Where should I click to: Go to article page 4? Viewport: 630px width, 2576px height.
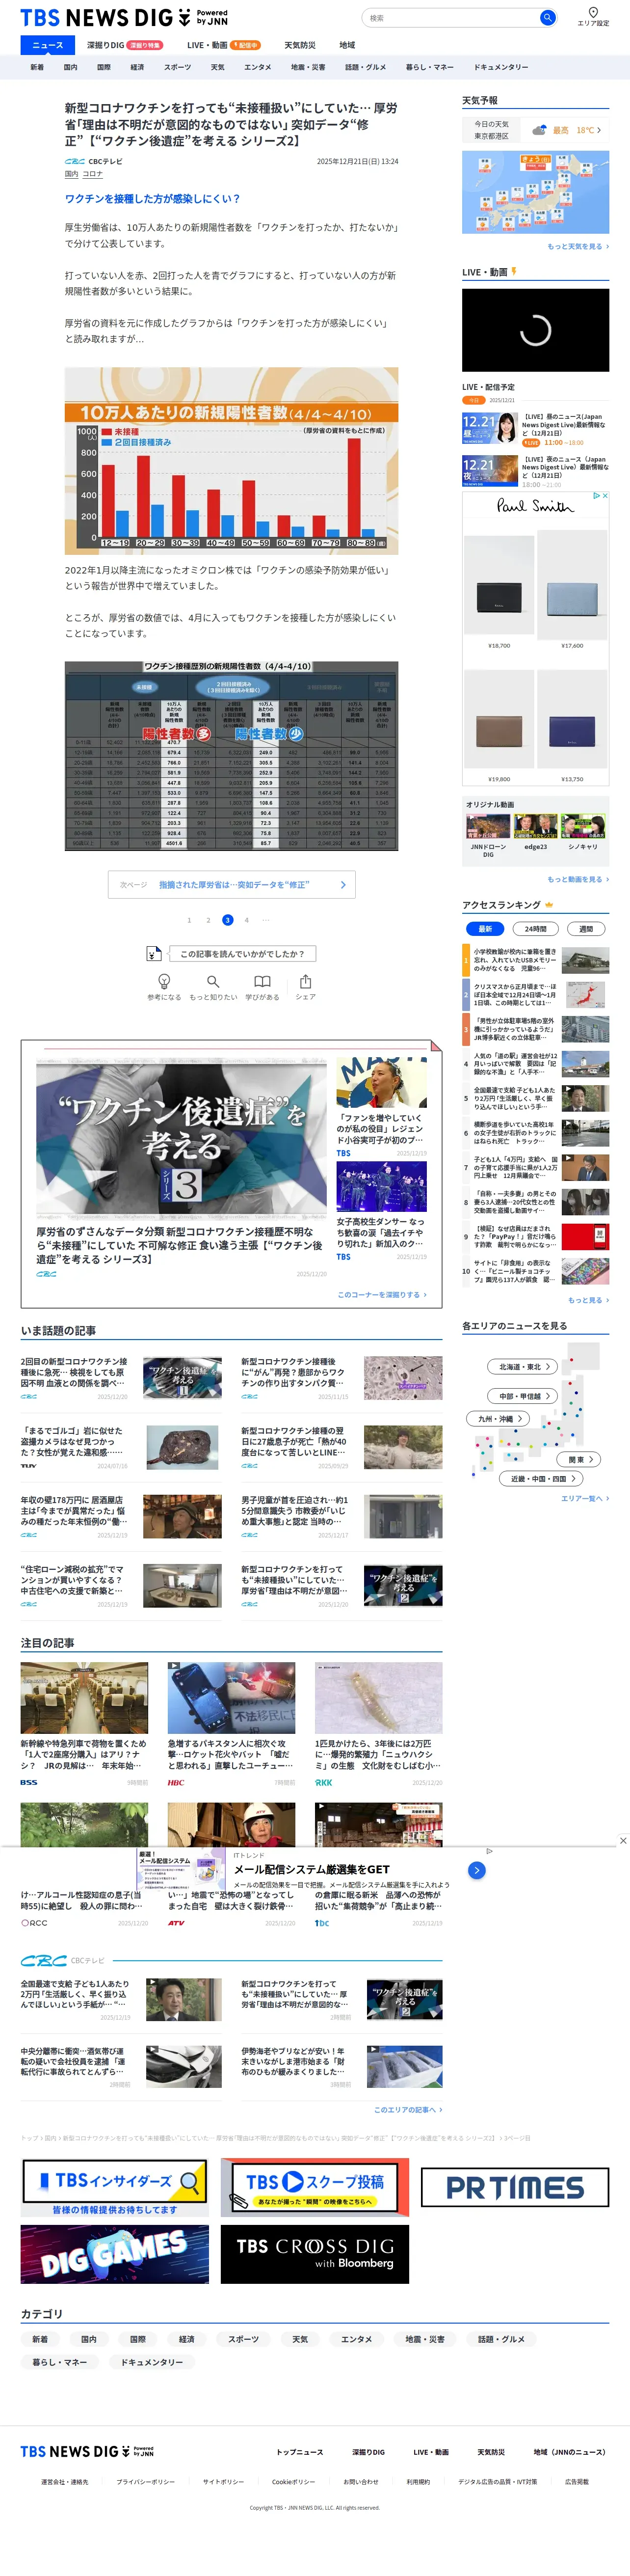246,920
